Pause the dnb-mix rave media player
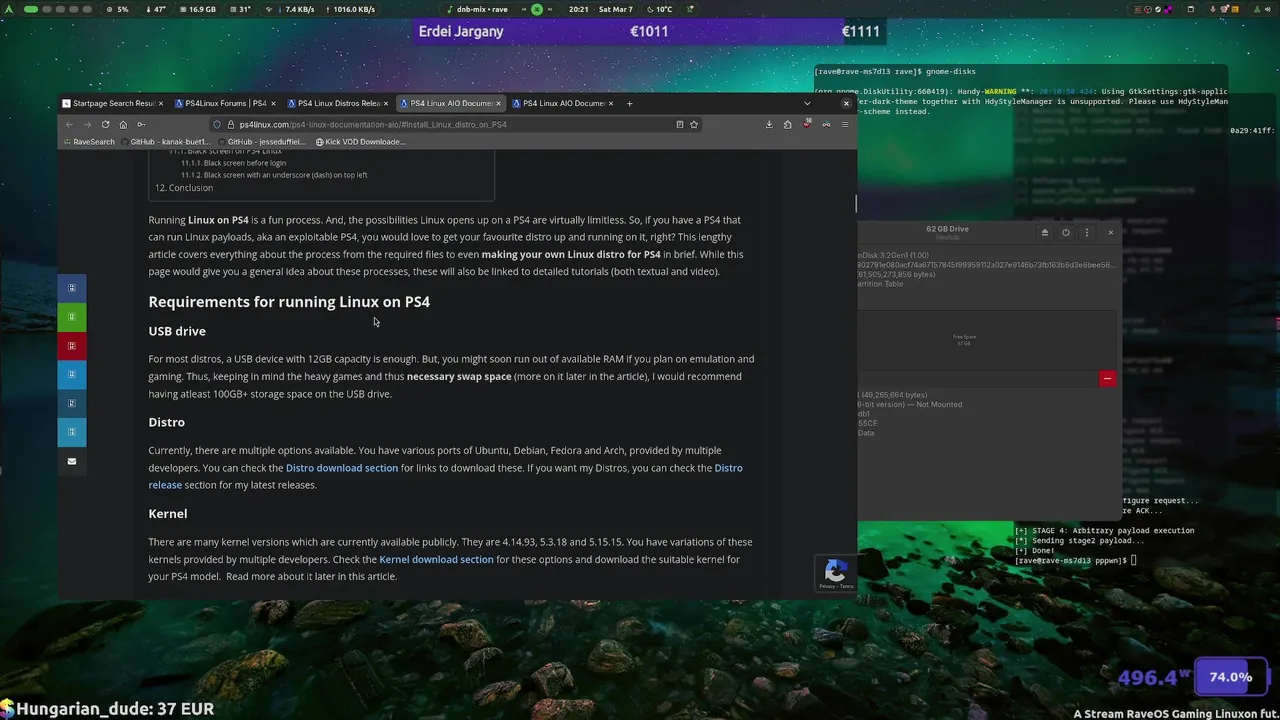The height and width of the screenshot is (720, 1280). 537,9
